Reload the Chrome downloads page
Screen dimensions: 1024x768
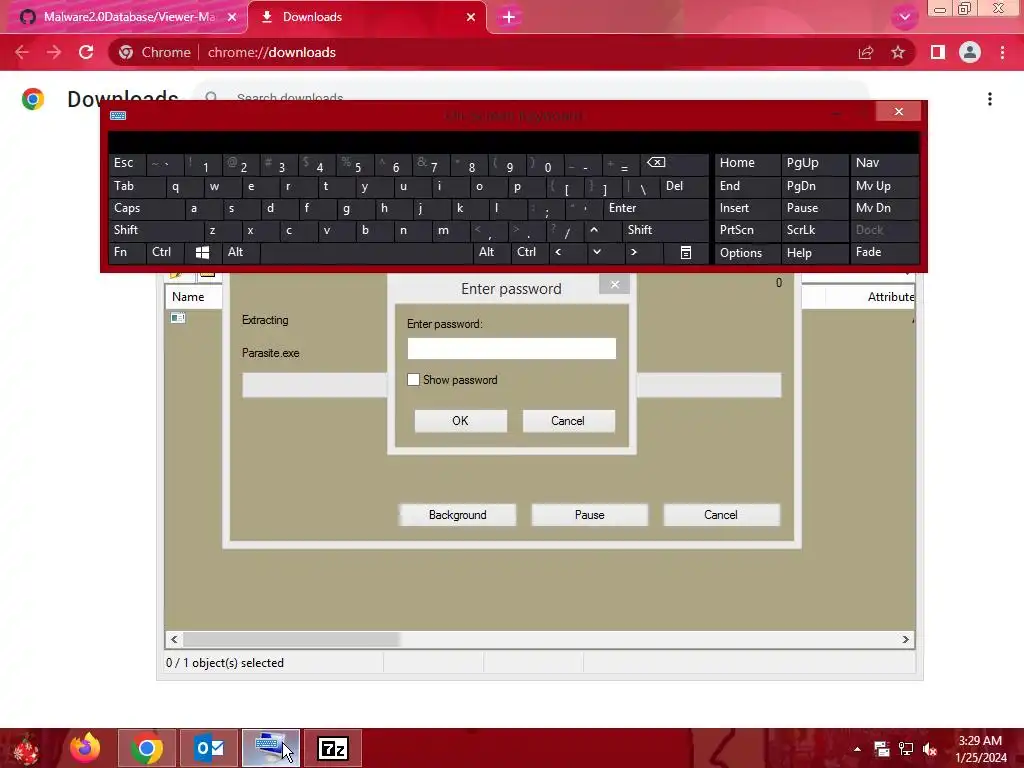point(86,52)
